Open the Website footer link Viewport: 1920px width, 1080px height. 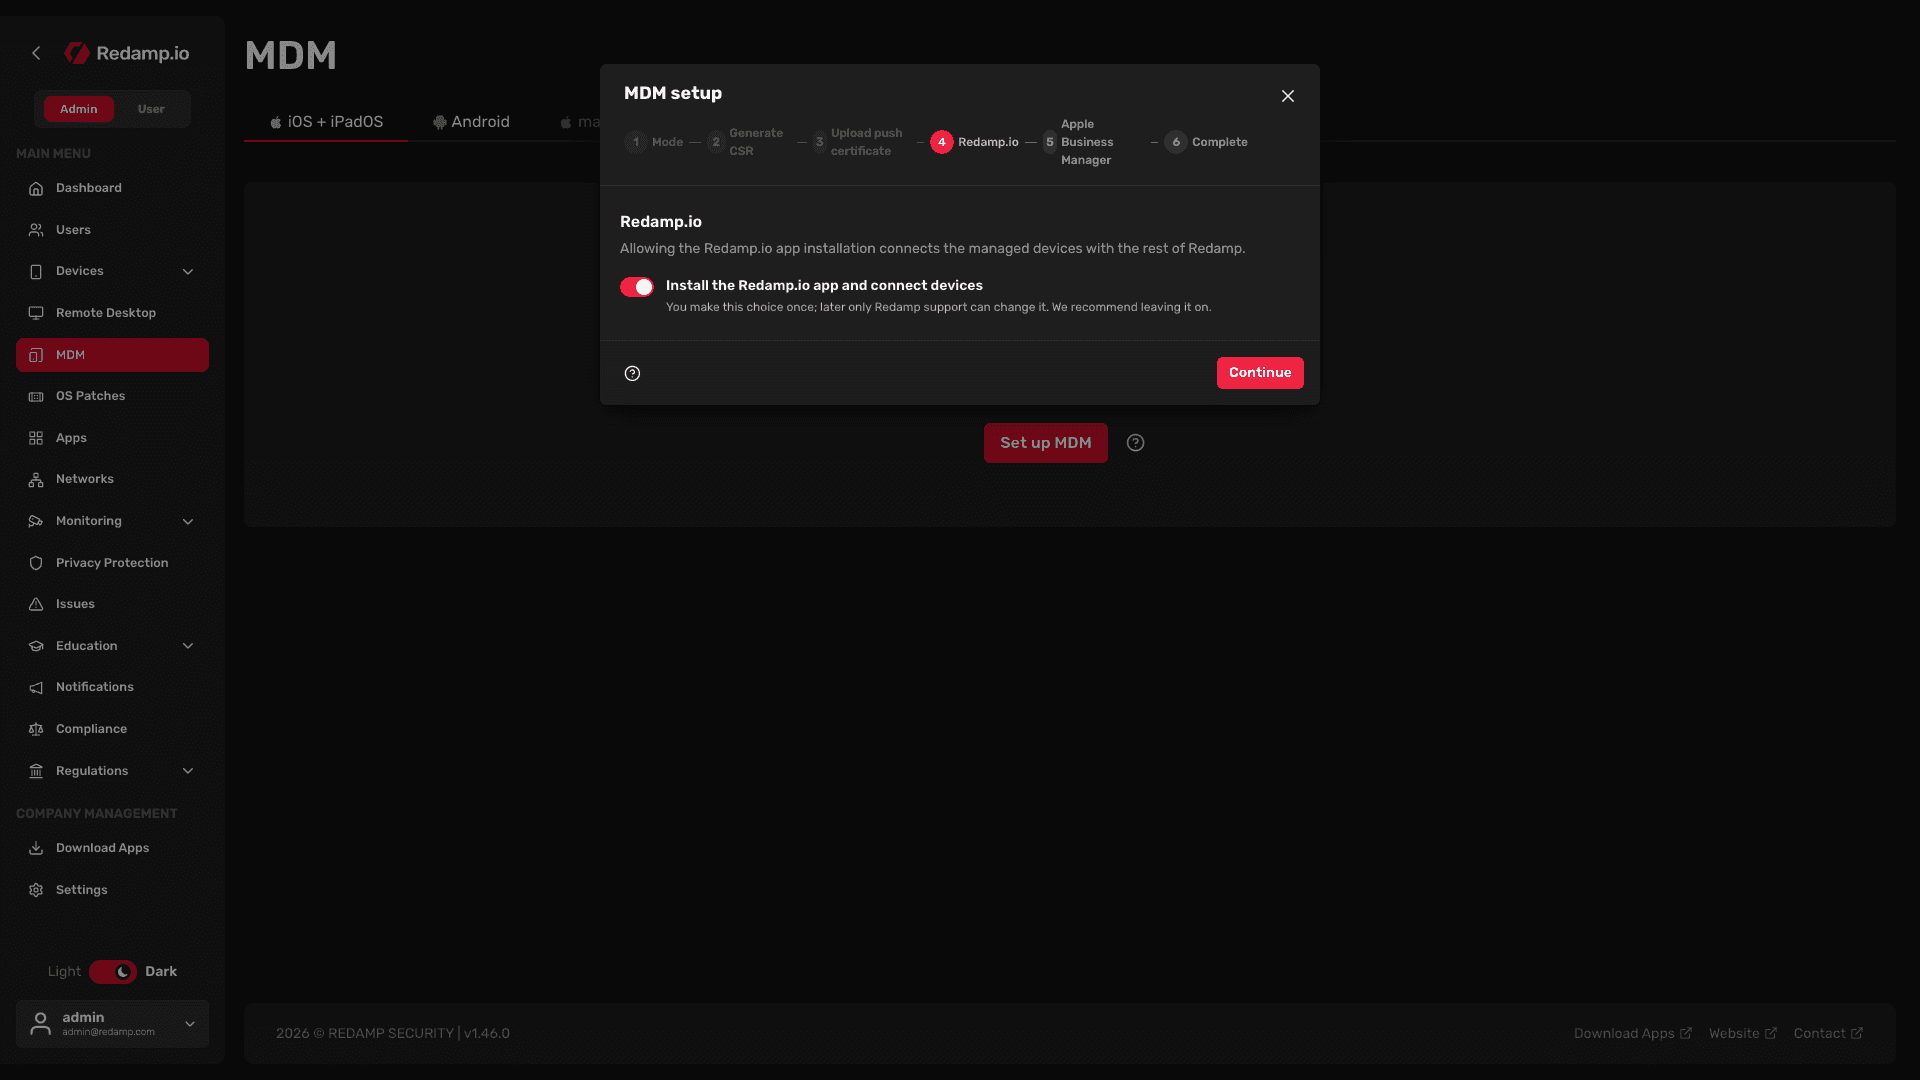pos(1742,1034)
